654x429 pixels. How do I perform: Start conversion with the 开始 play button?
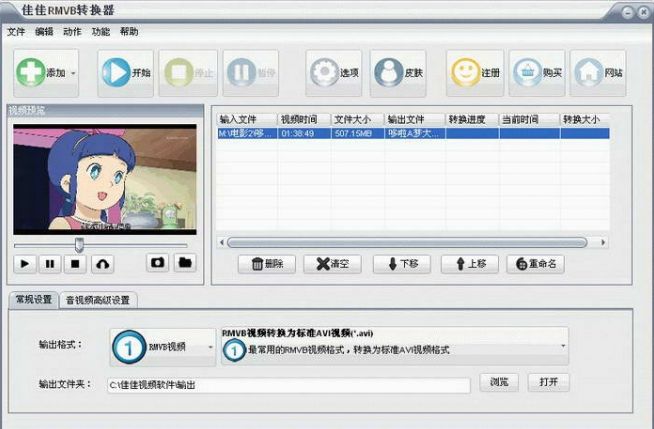pyautogui.click(x=126, y=73)
